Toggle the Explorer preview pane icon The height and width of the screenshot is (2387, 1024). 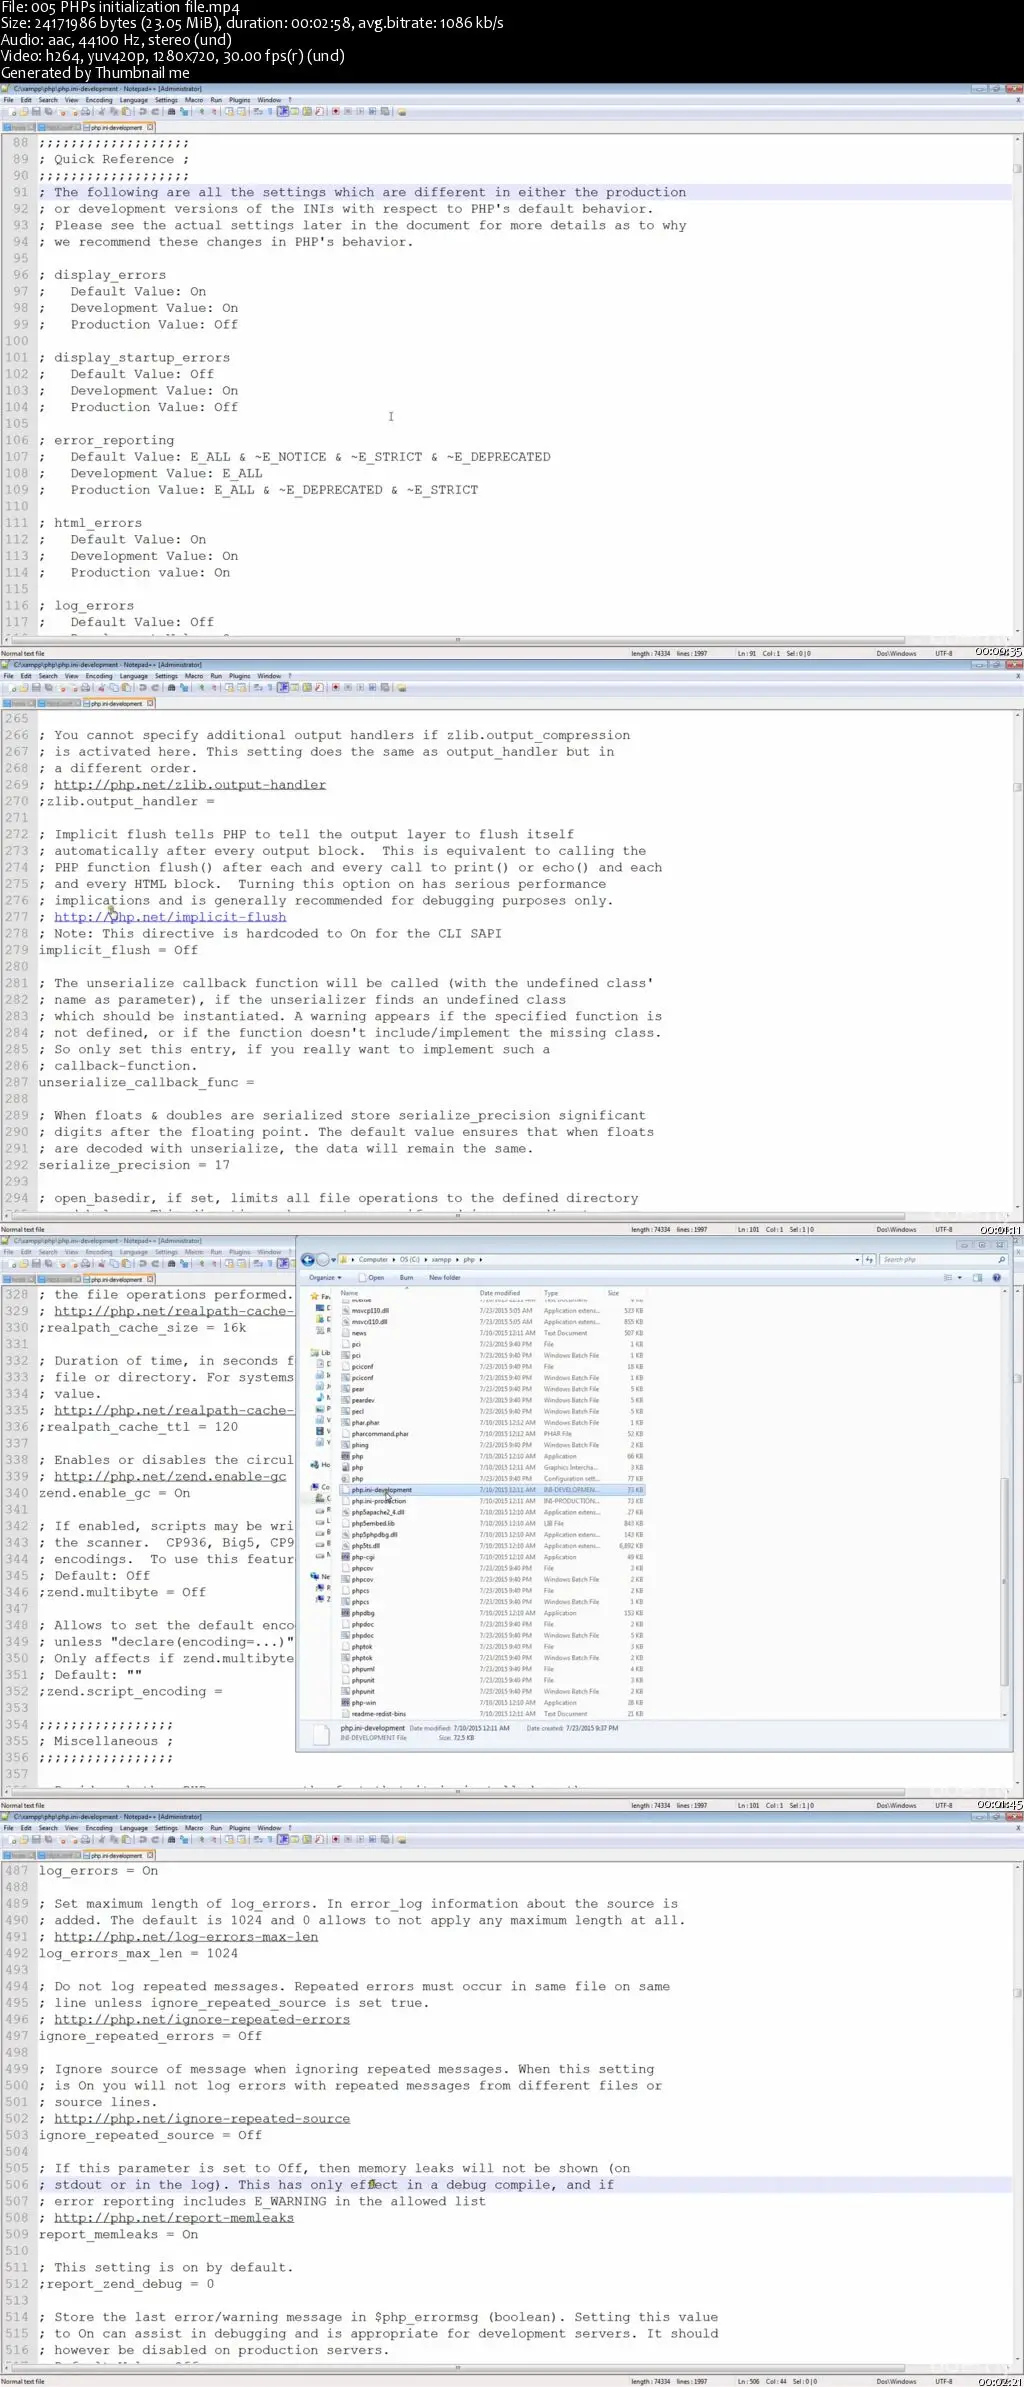coord(977,1277)
